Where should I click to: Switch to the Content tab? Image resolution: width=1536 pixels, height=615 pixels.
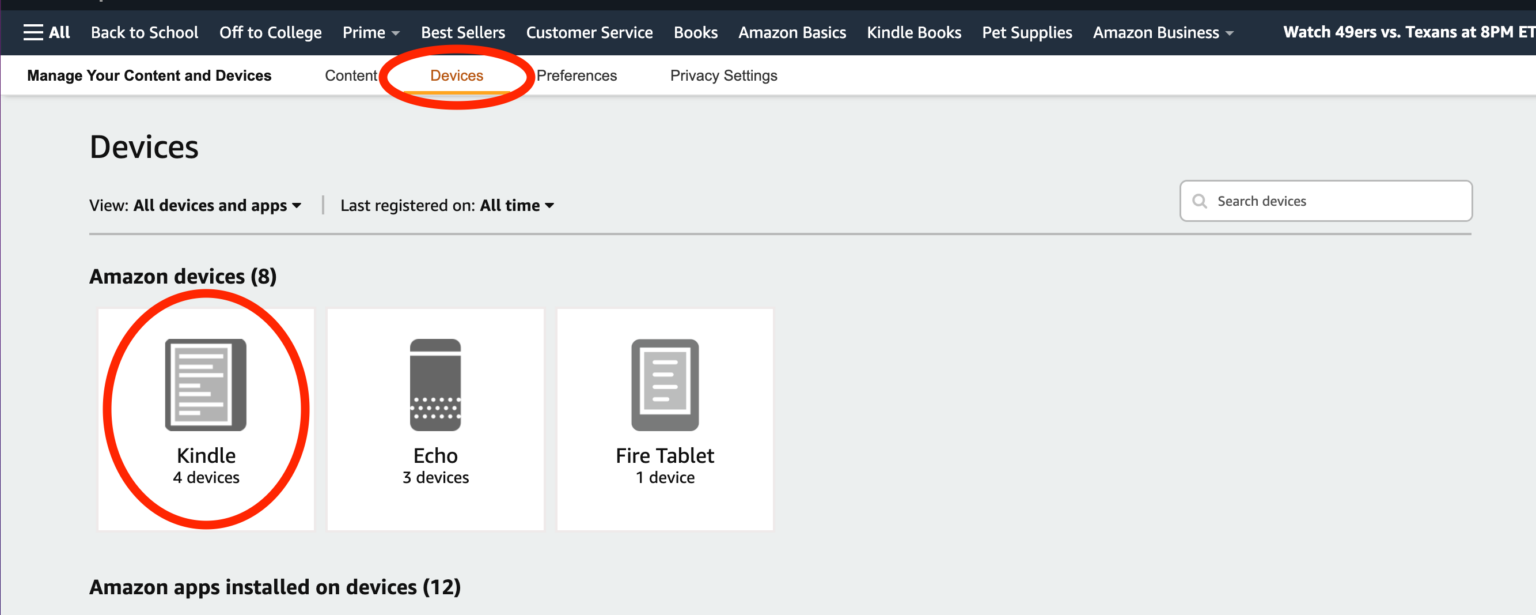351,75
